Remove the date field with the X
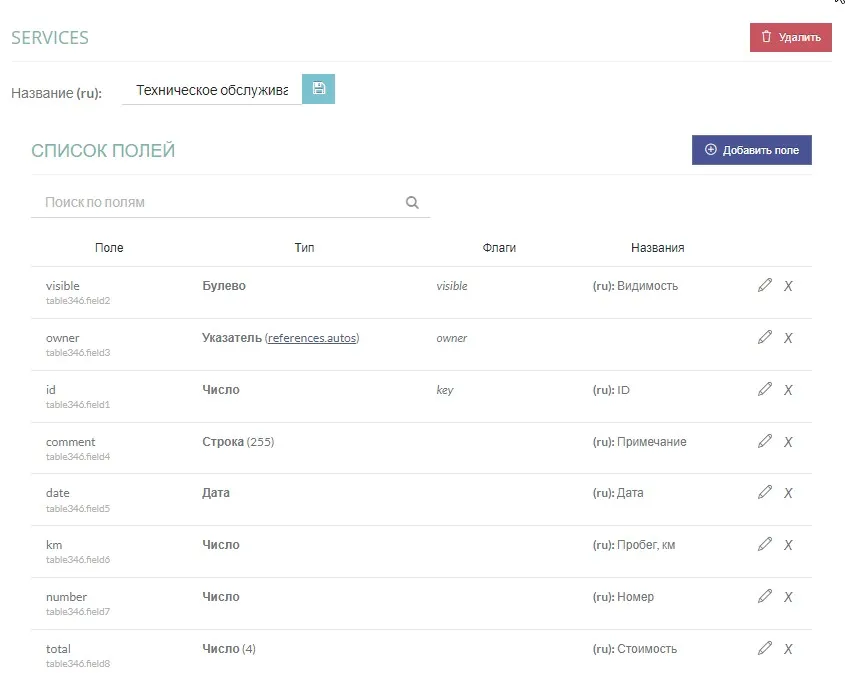This screenshot has width=845, height=673. tap(788, 493)
